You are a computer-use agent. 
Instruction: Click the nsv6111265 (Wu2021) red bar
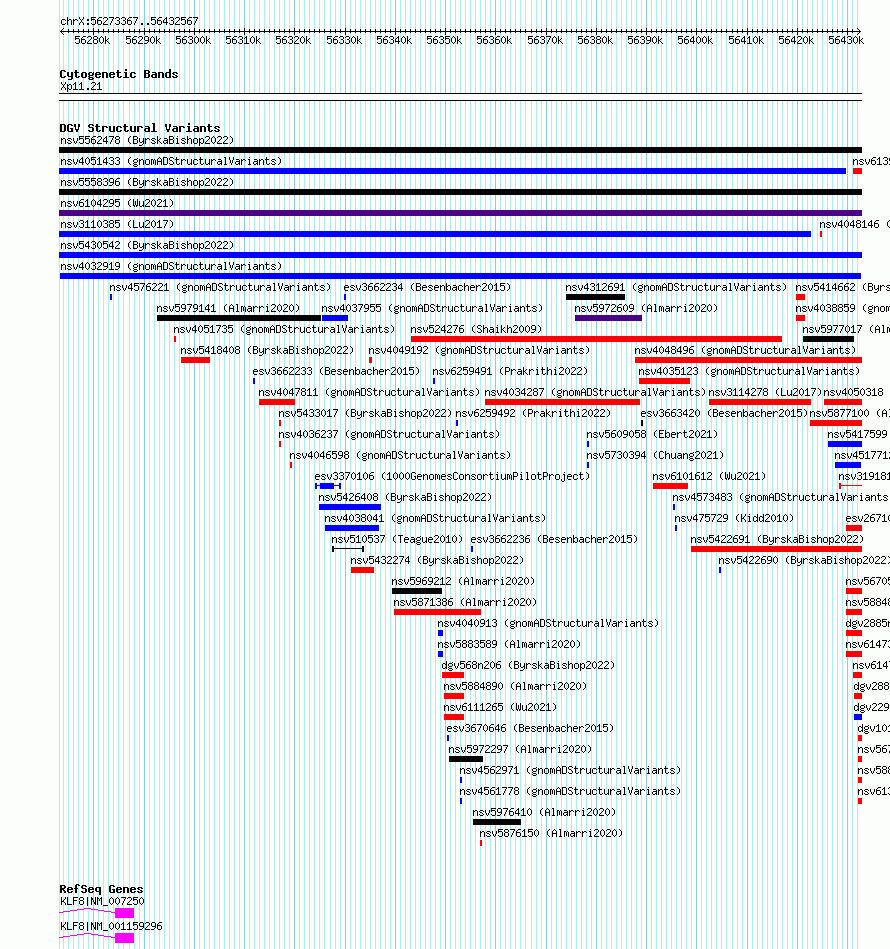point(454,717)
